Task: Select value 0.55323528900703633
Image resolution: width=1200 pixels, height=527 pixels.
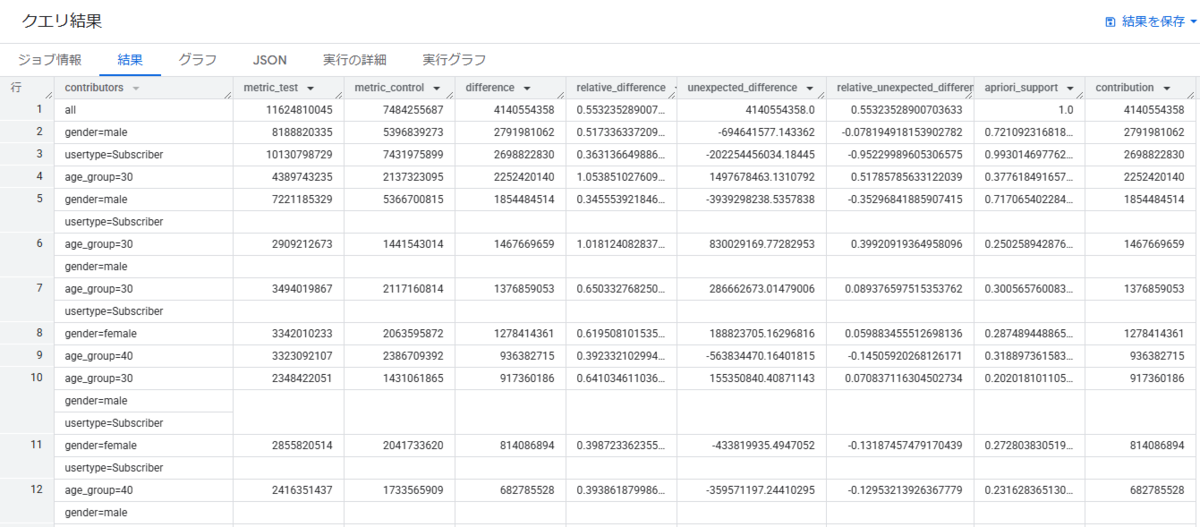Action: 906,110
